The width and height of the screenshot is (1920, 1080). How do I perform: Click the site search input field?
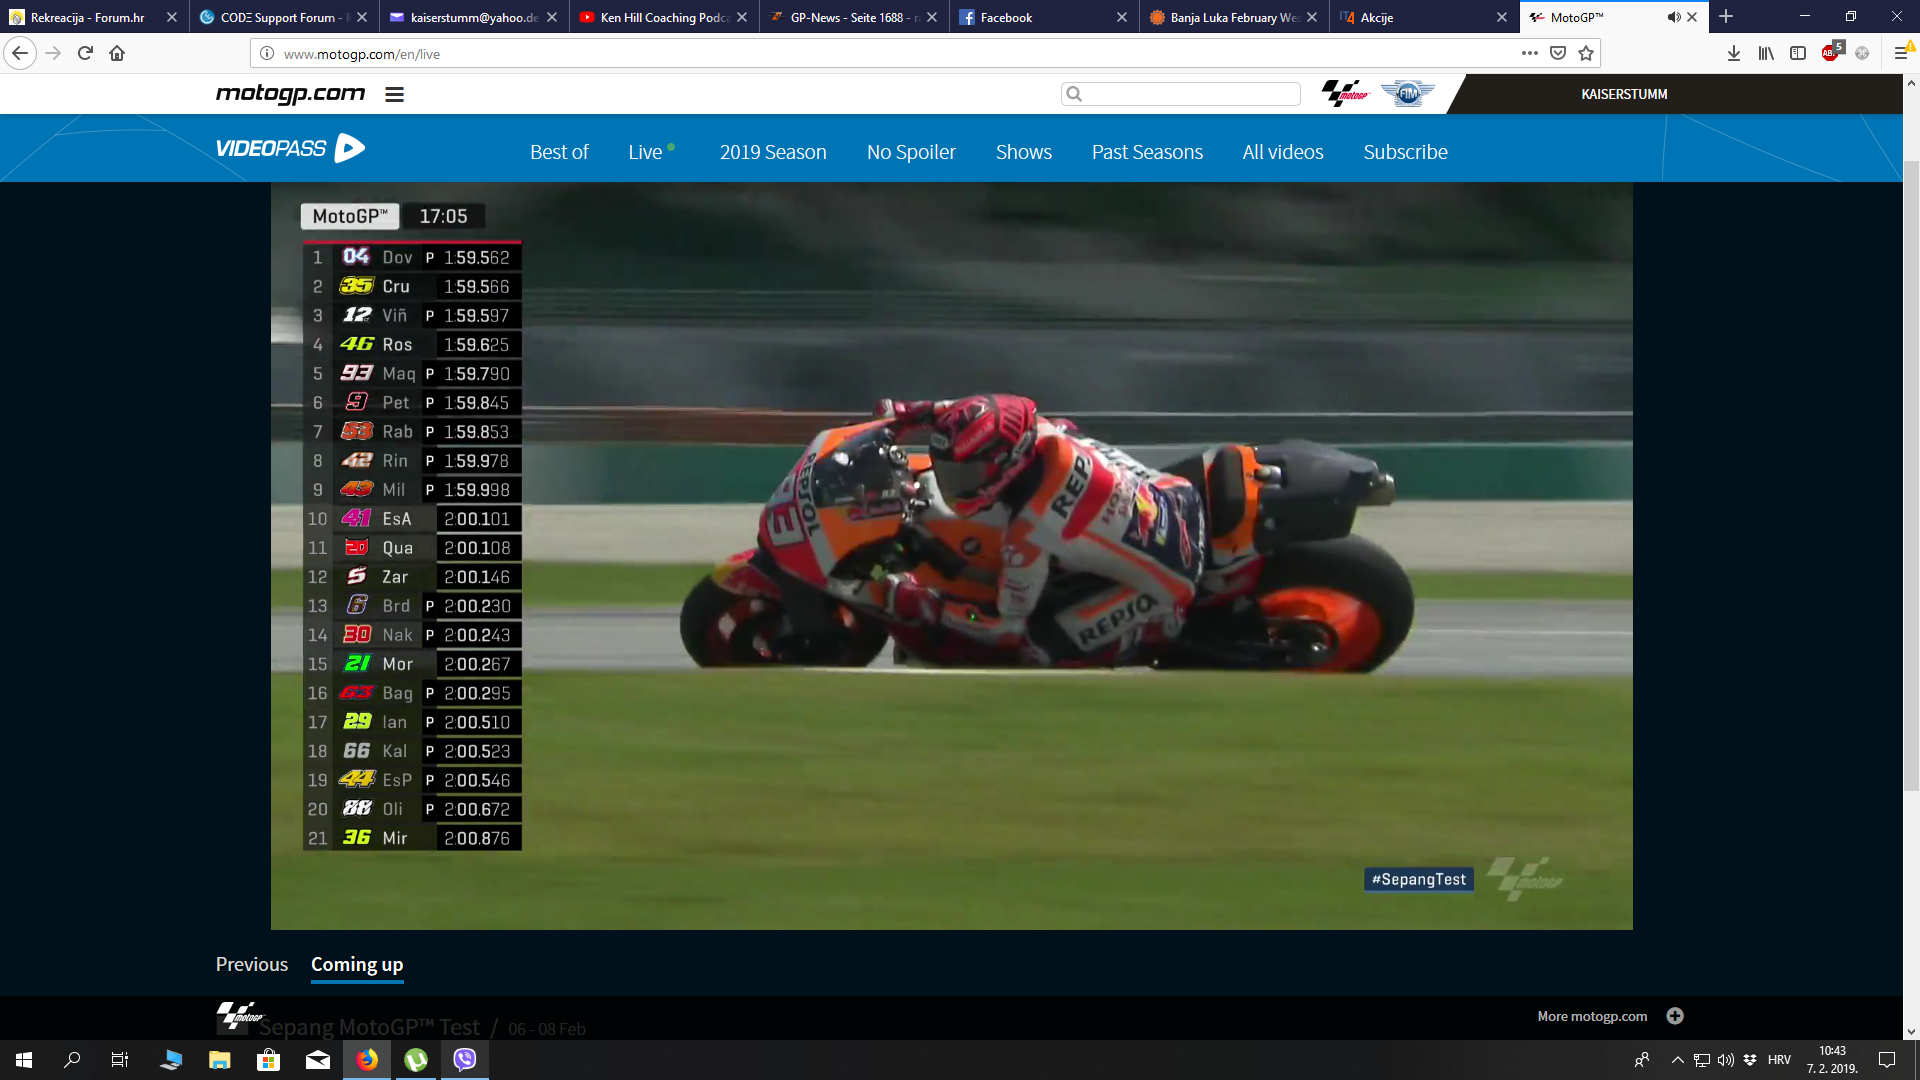point(1190,94)
